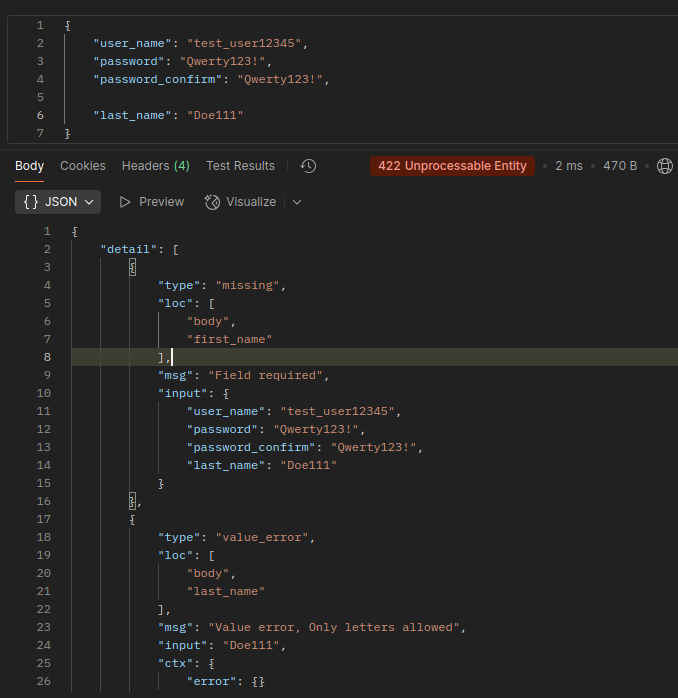This screenshot has height=698, width=678.
Task: Click "Field required" message text
Action: [x=265, y=375]
